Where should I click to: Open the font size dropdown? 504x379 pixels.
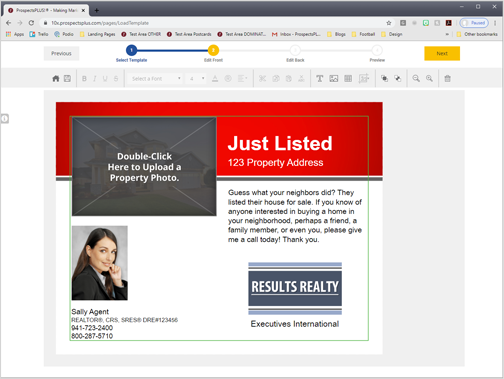[x=196, y=79]
